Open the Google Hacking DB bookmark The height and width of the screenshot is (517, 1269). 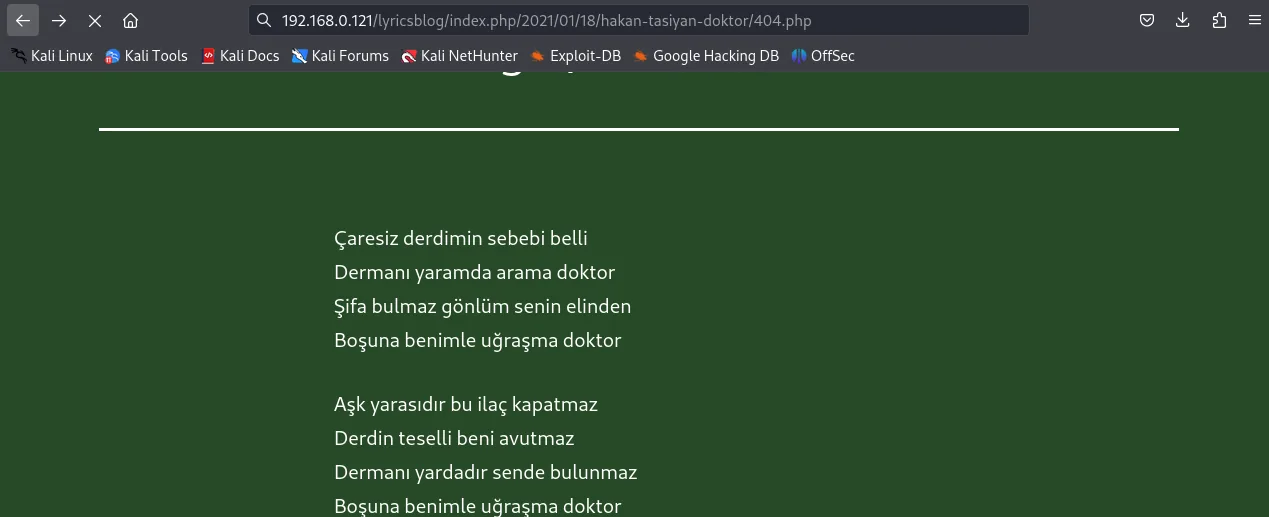706,56
